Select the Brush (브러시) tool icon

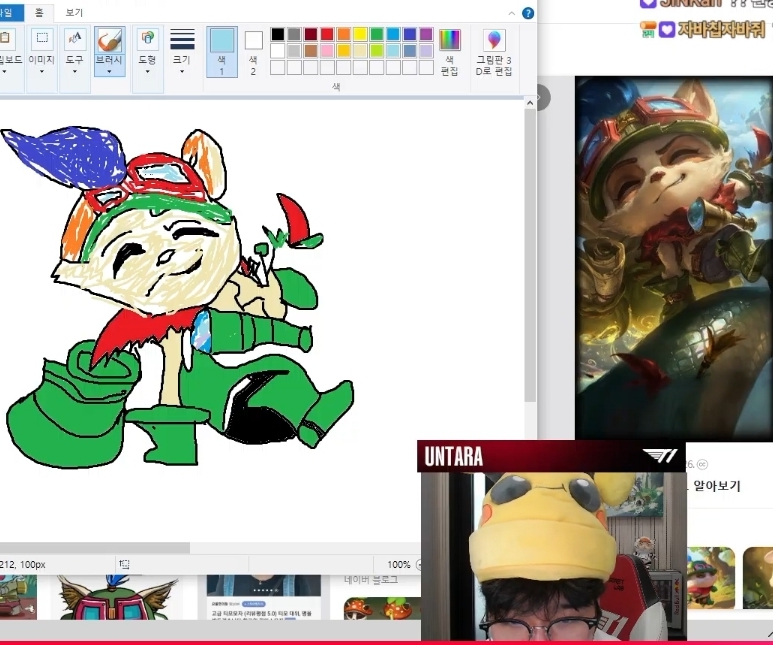pos(109,41)
